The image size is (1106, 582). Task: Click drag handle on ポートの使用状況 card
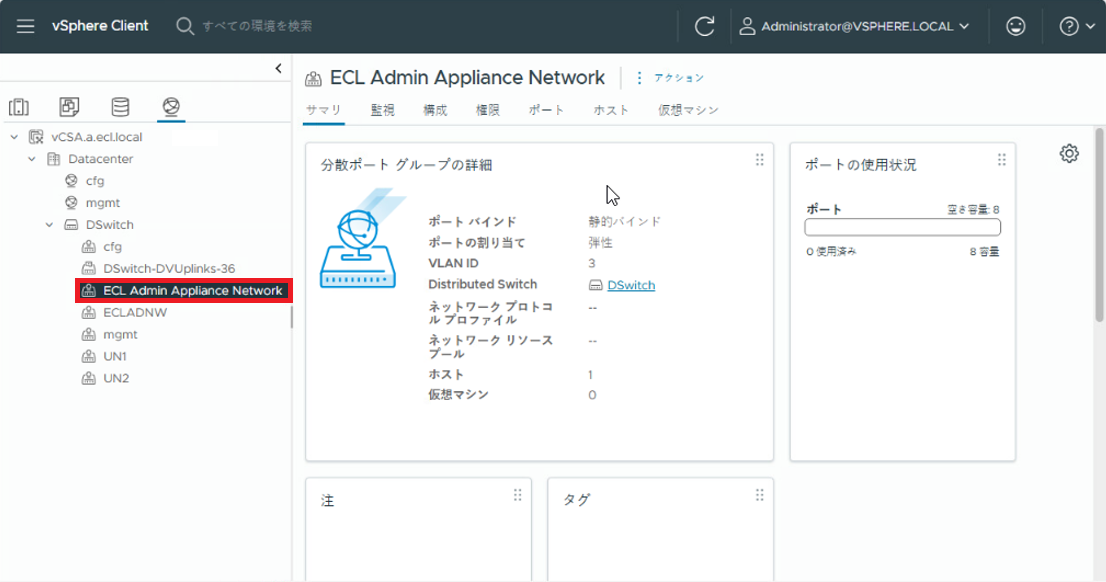click(1002, 160)
